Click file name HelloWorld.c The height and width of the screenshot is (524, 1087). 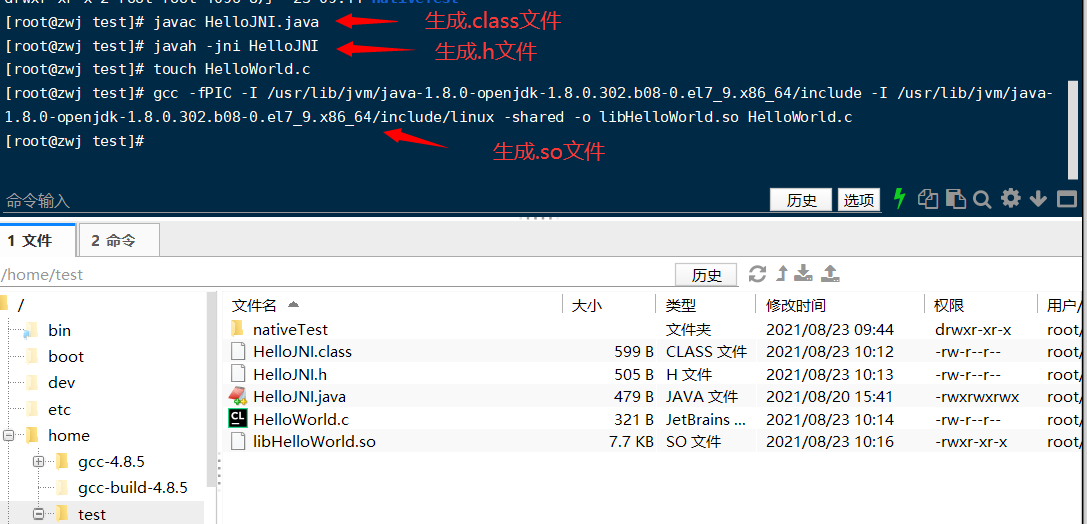click(301, 419)
